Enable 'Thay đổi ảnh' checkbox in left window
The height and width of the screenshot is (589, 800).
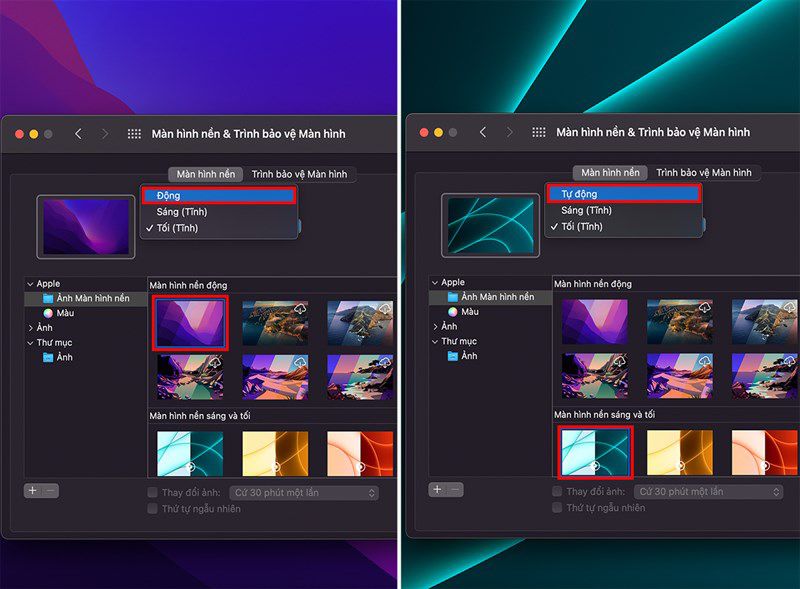coord(152,493)
